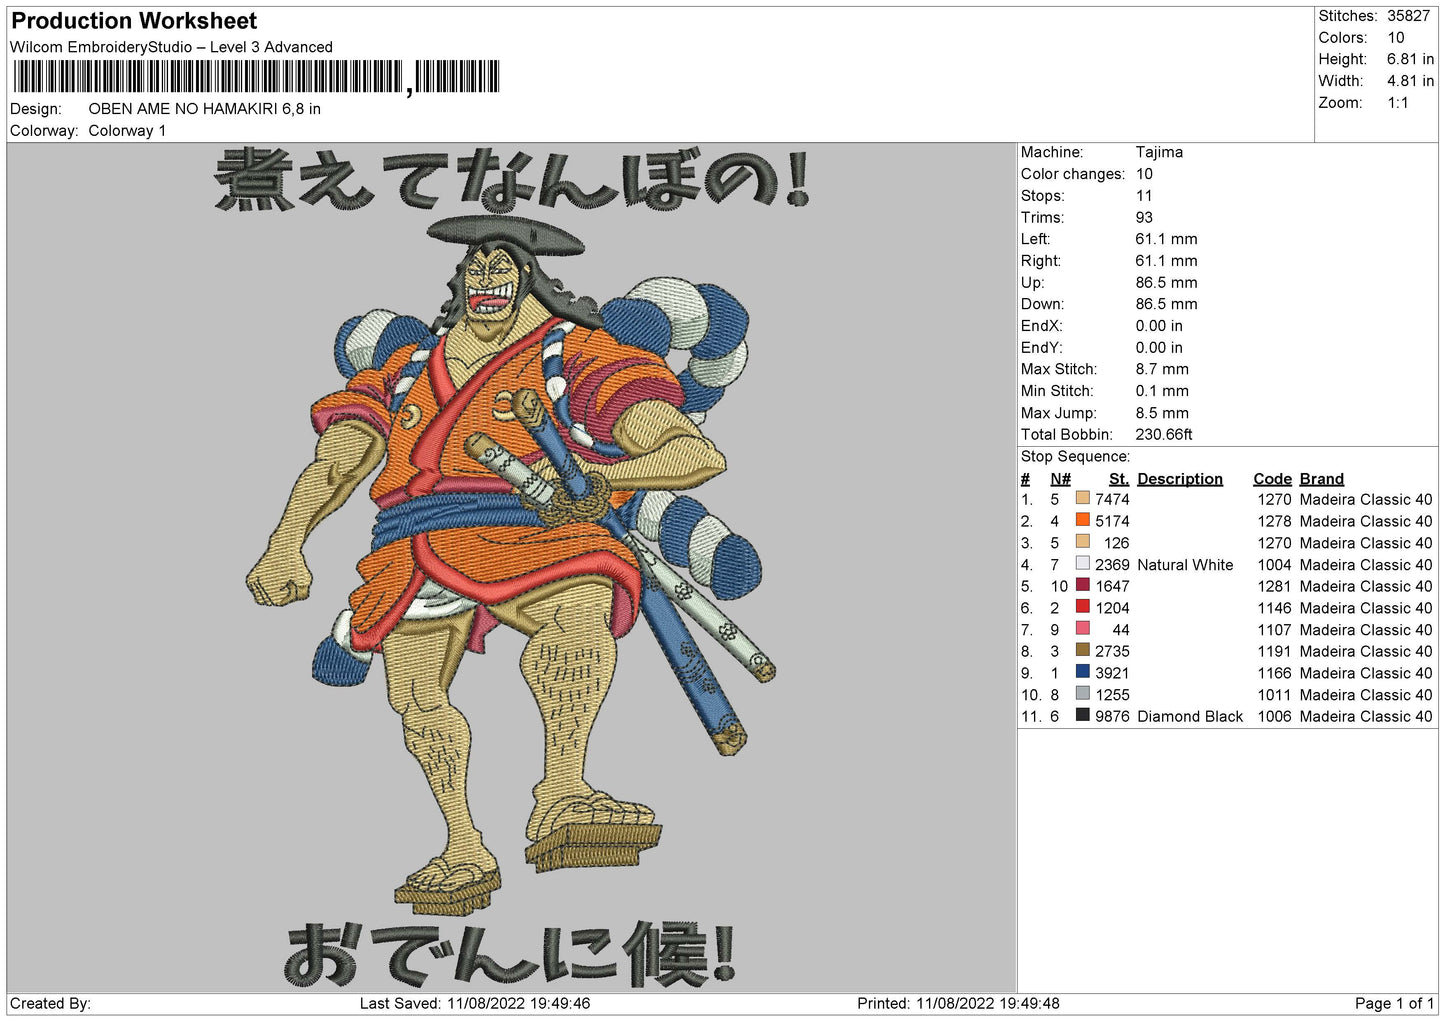Select the dark red swatch for 1647
1445x1021 pixels.
click(x=1082, y=586)
